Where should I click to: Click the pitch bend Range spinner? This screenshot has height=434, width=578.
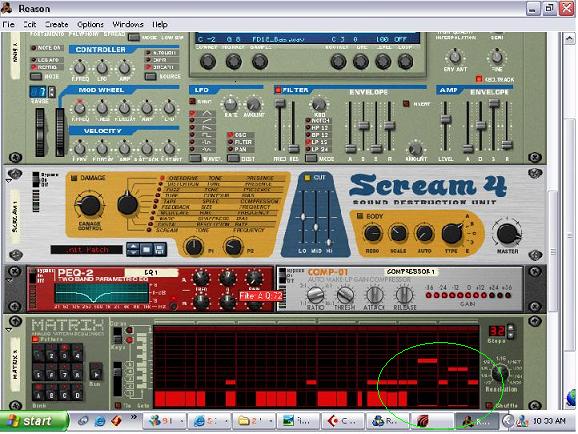pyautogui.click(x=52, y=91)
